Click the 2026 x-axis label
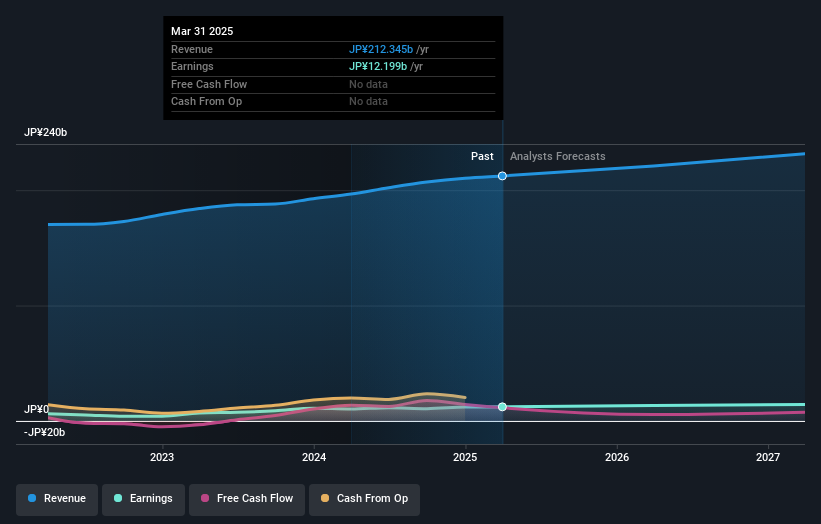Viewport: 821px width, 524px height. (617, 458)
